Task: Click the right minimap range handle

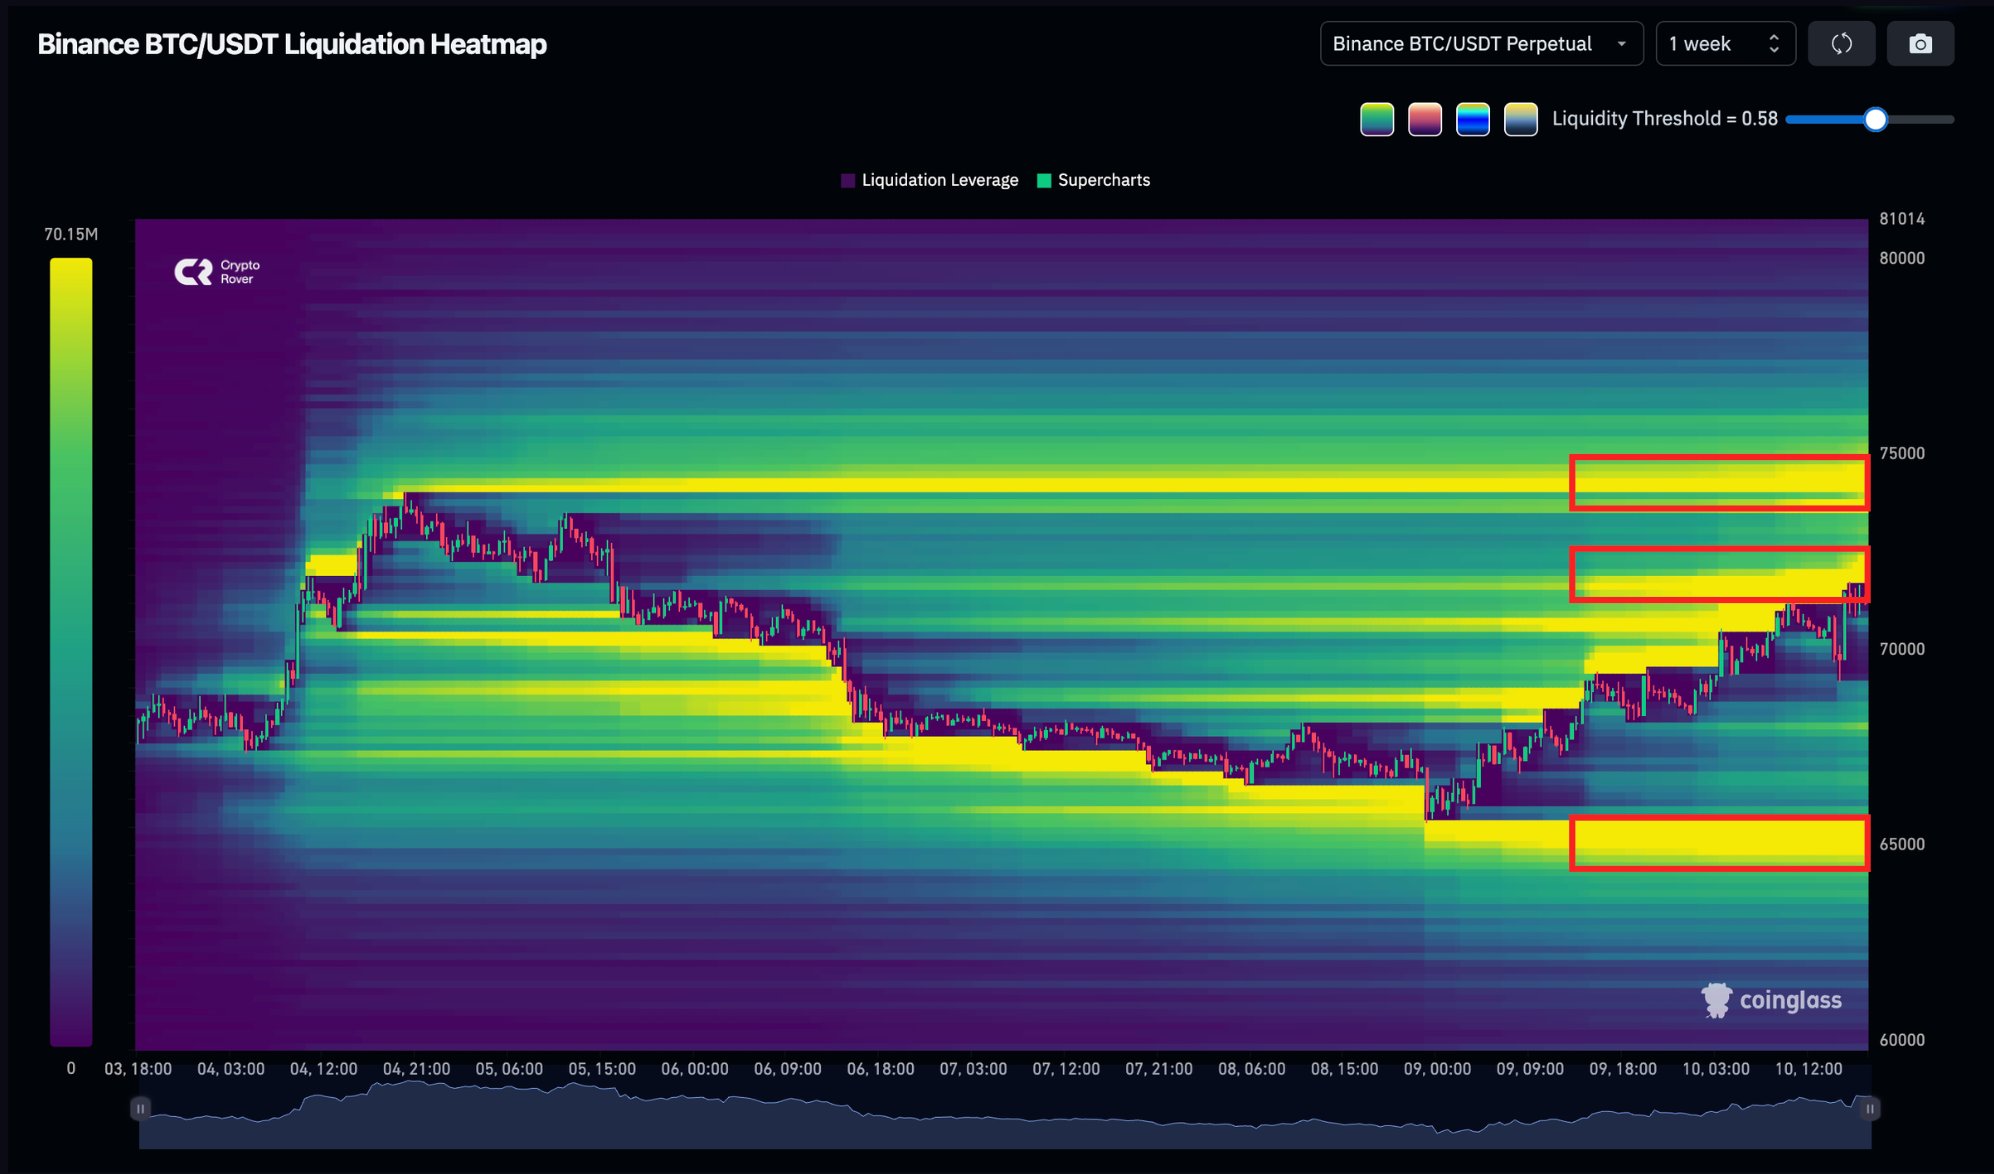Action: 1869,1108
